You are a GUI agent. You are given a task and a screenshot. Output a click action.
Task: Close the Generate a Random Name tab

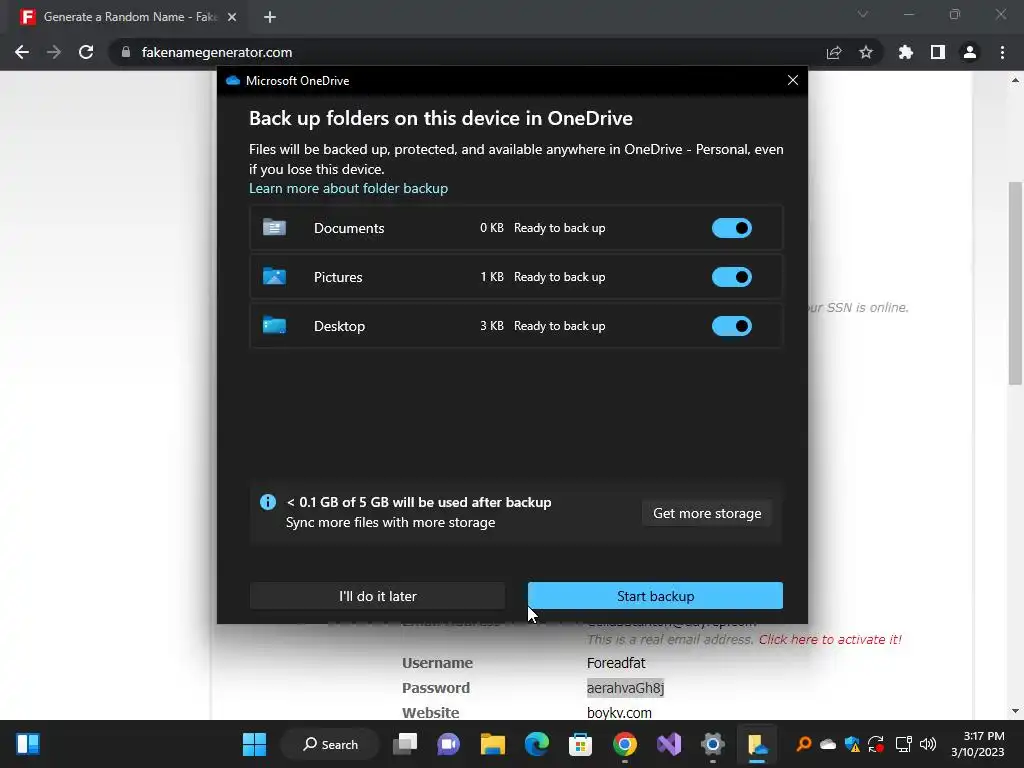coord(232,17)
